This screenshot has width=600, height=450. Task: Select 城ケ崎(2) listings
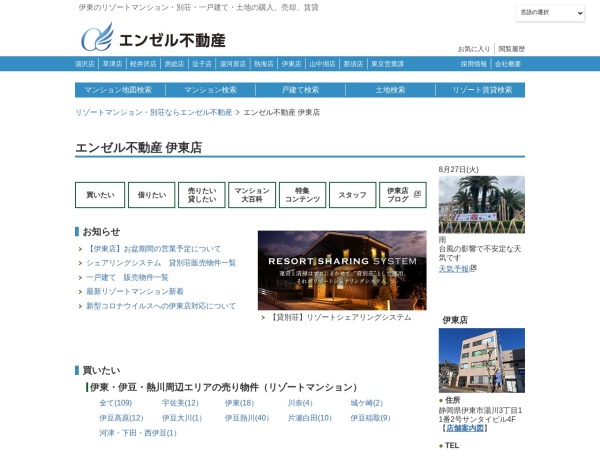click(x=367, y=403)
